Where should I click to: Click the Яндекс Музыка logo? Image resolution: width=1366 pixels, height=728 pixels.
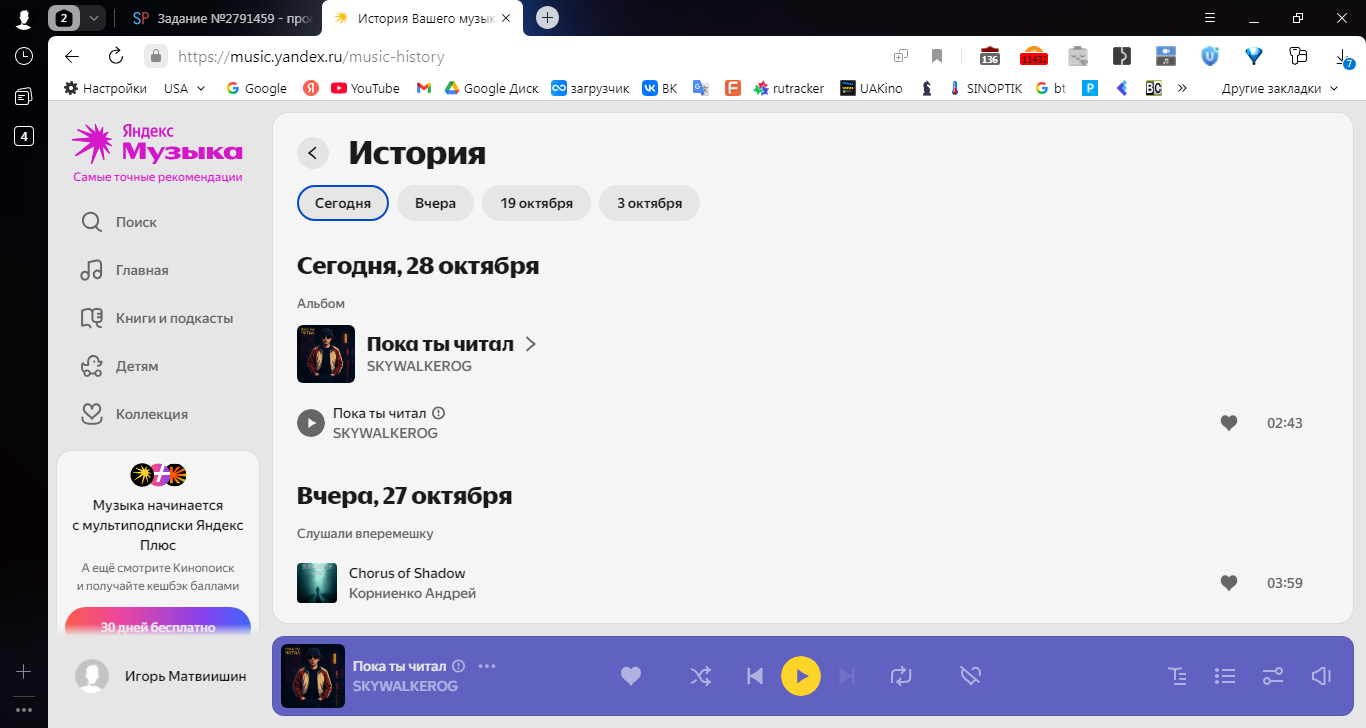coord(157,145)
